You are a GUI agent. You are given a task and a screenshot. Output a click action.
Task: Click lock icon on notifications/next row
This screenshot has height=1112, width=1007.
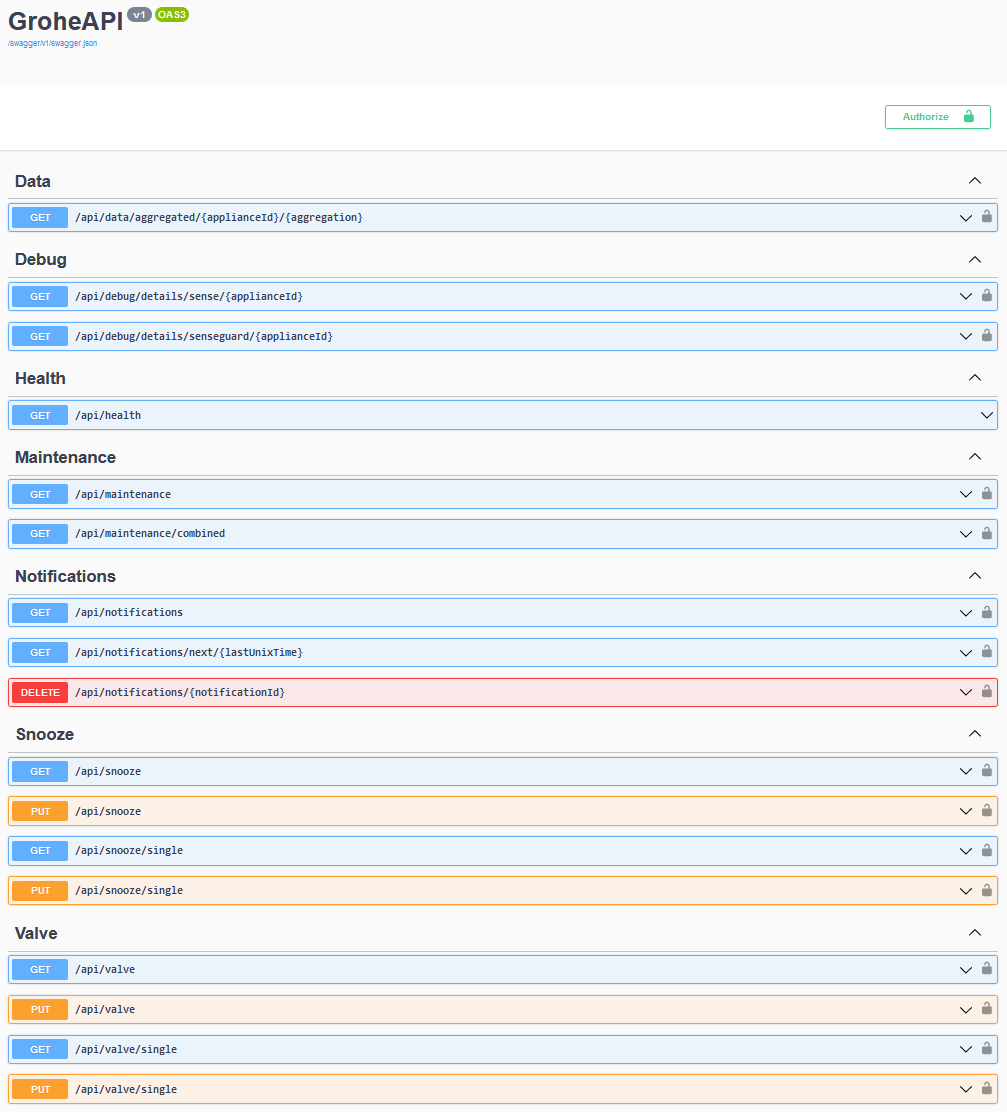986,651
